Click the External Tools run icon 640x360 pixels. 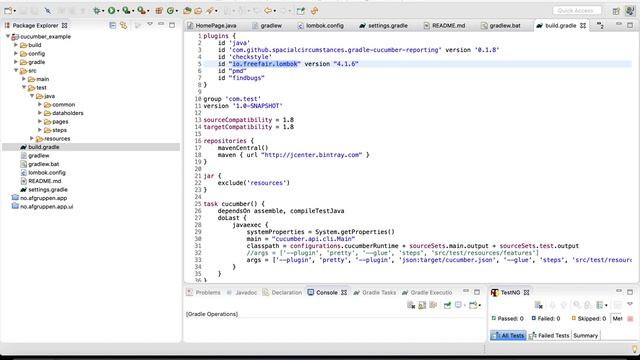coord(141,11)
